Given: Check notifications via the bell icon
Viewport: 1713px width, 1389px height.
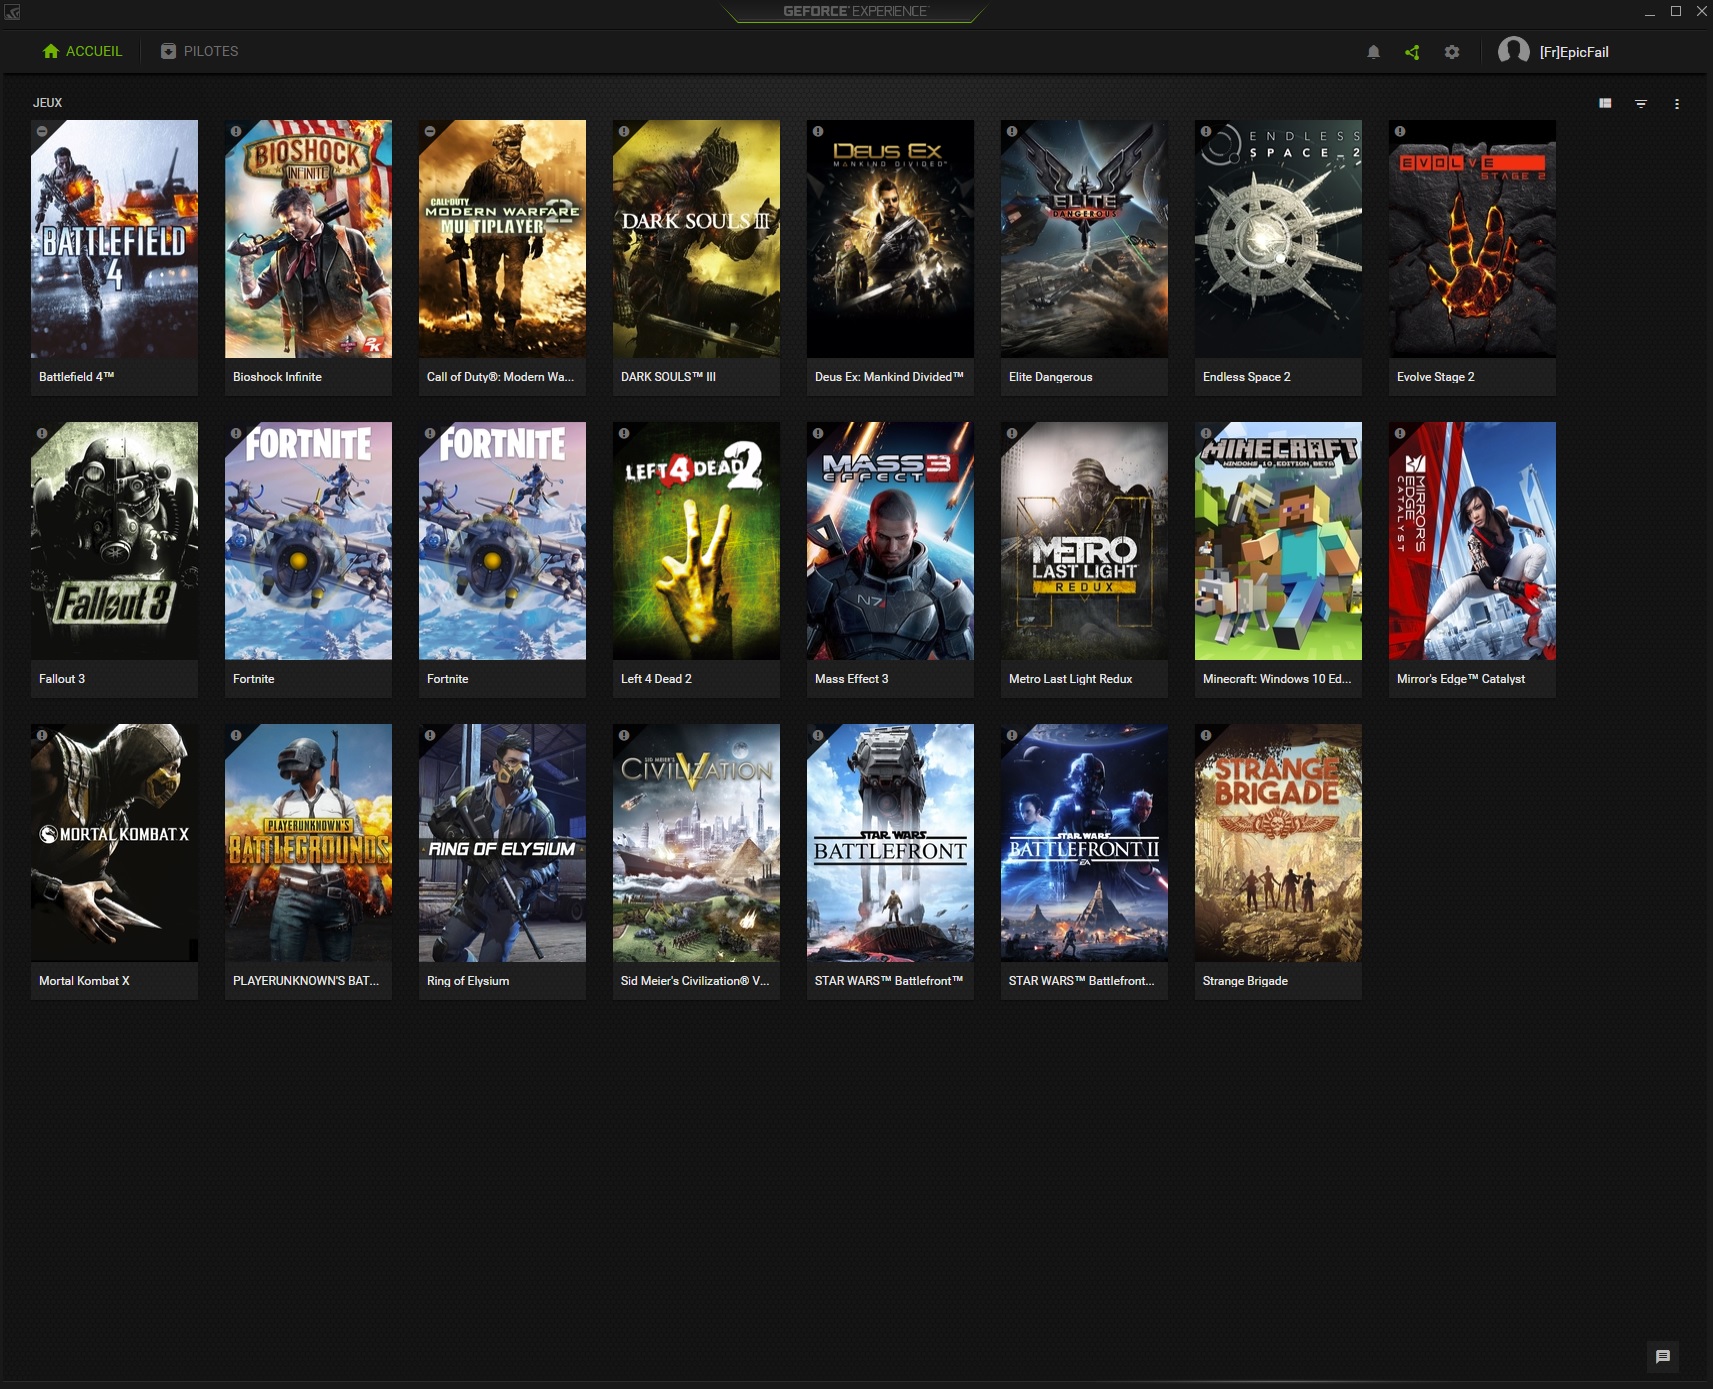Looking at the screenshot, I should pos(1373,51).
